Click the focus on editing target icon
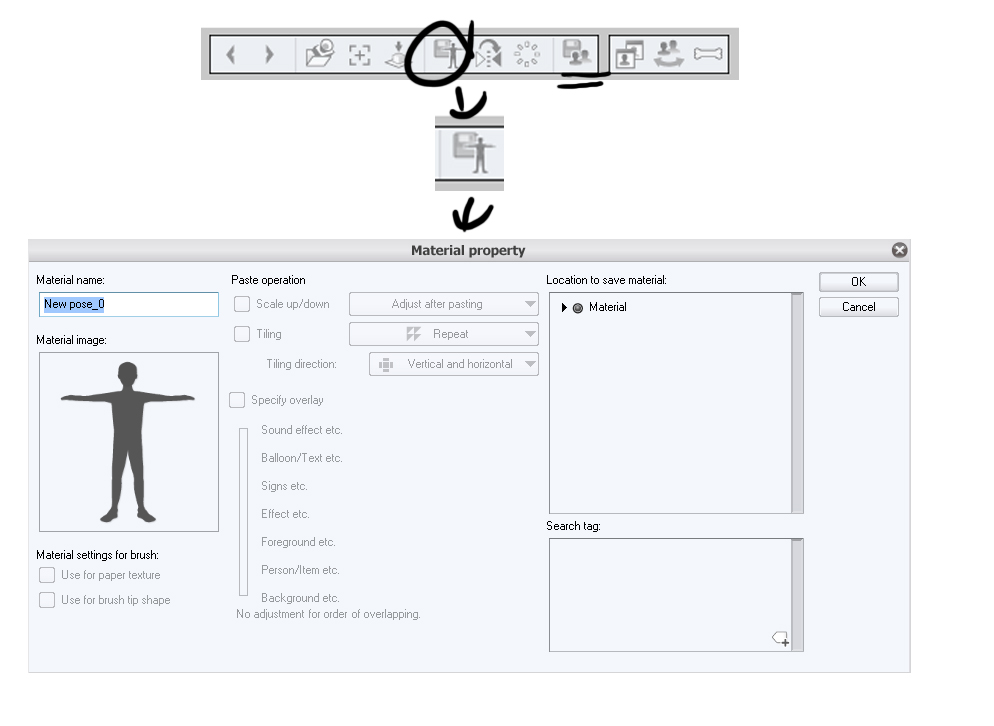Image resolution: width=994 pixels, height=726 pixels. pyautogui.click(x=359, y=55)
